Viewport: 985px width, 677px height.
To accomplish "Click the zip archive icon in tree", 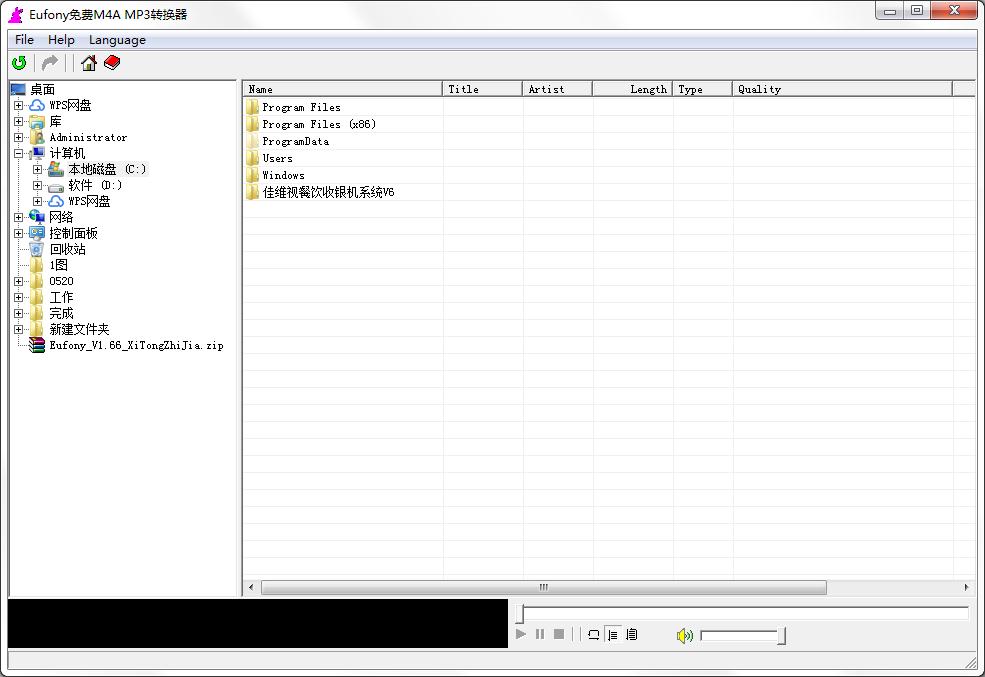I will click(37, 345).
